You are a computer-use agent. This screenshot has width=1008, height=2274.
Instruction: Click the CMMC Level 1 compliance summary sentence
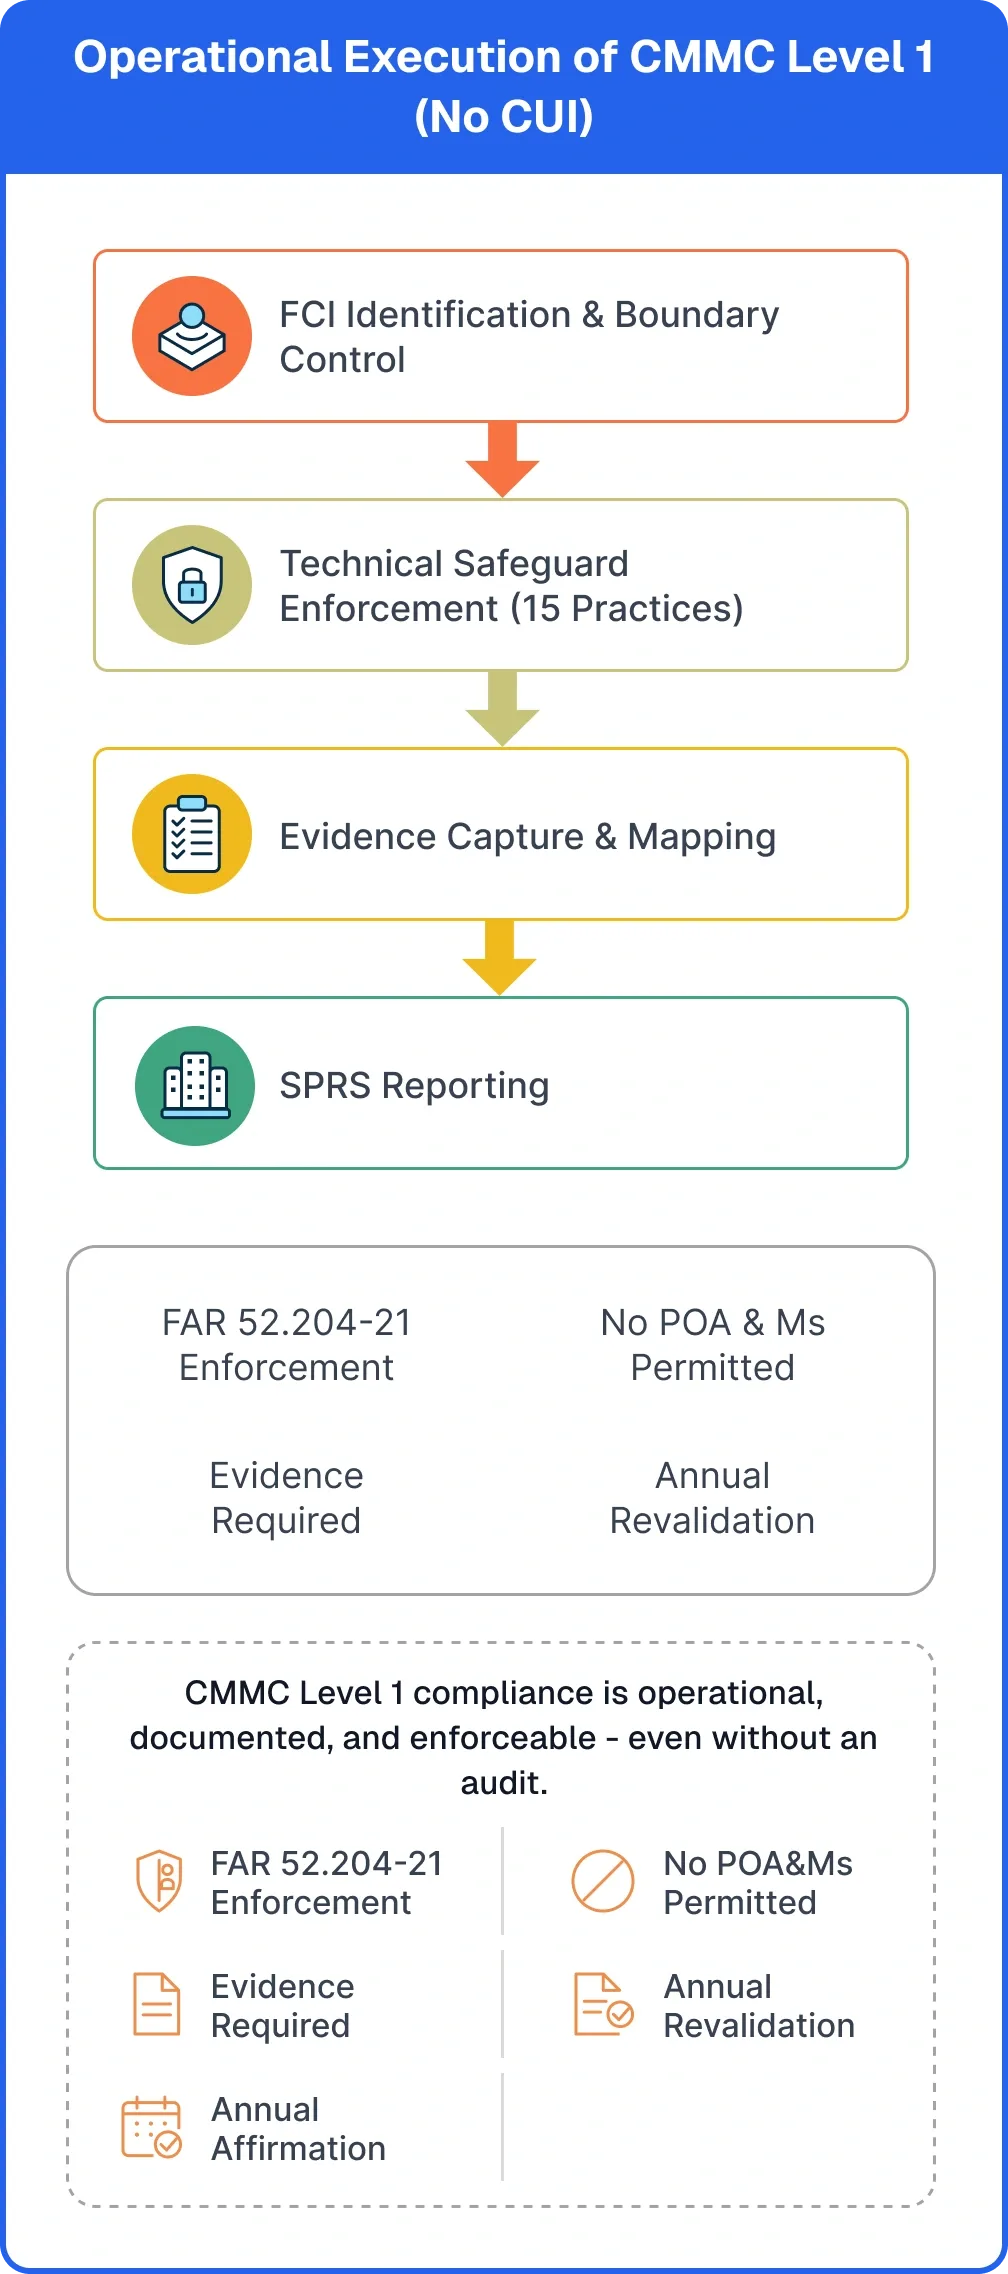pyautogui.click(x=504, y=1738)
